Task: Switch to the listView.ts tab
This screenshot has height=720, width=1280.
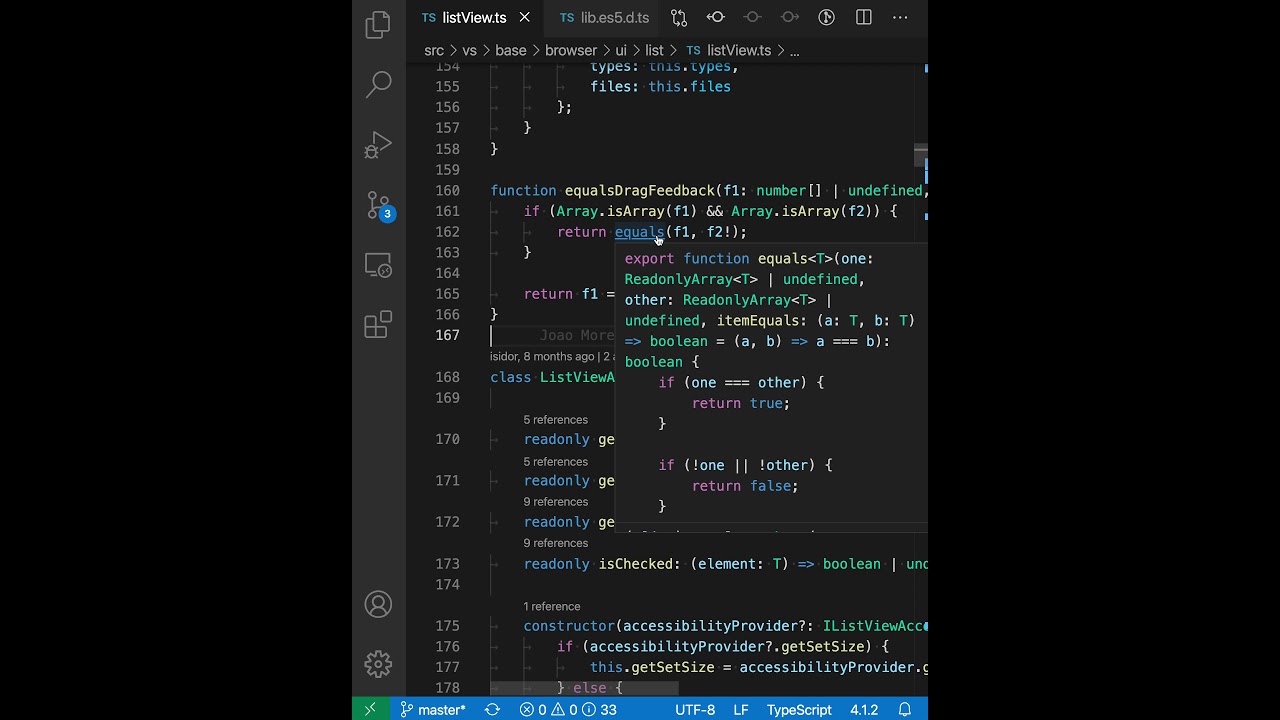Action: 475,17
